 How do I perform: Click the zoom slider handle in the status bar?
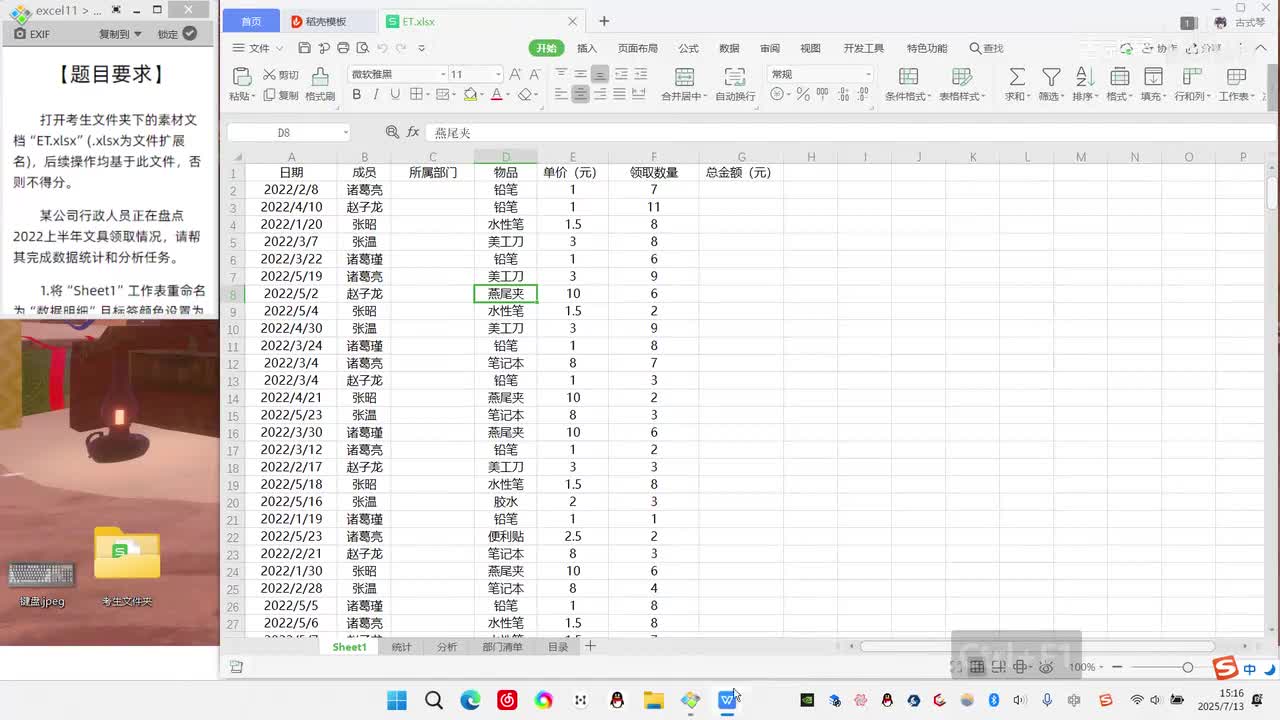point(1187,667)
